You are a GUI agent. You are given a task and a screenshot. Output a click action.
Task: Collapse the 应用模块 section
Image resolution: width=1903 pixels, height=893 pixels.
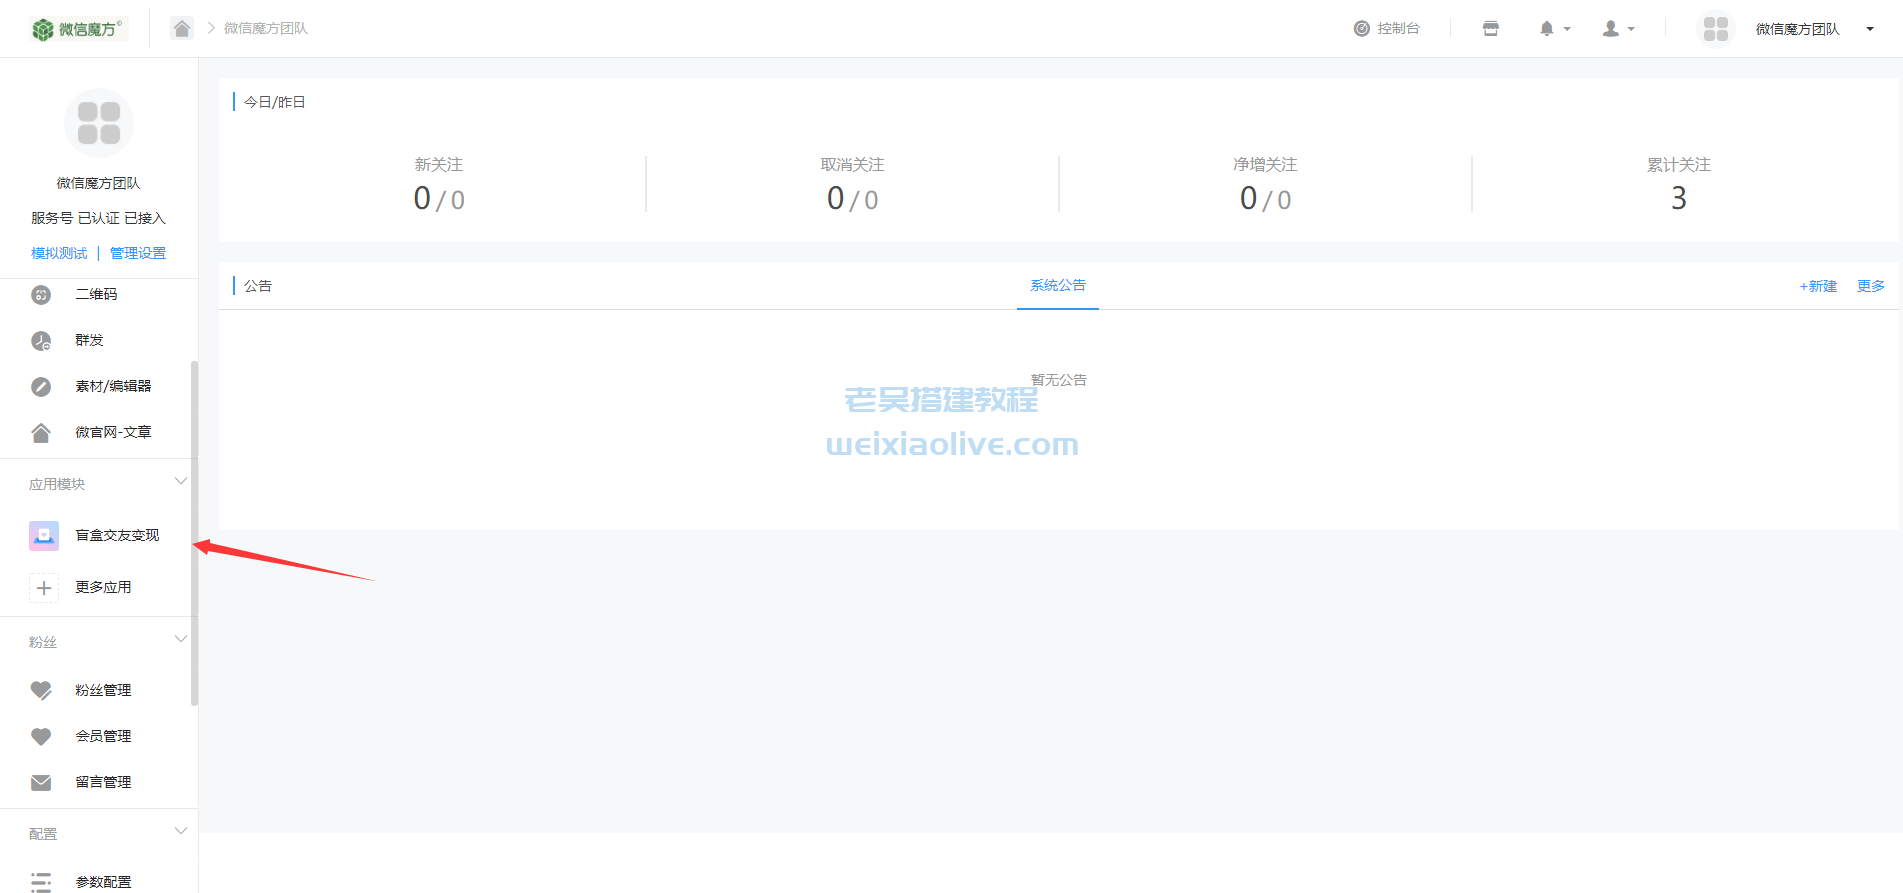(x=181, y=482)
